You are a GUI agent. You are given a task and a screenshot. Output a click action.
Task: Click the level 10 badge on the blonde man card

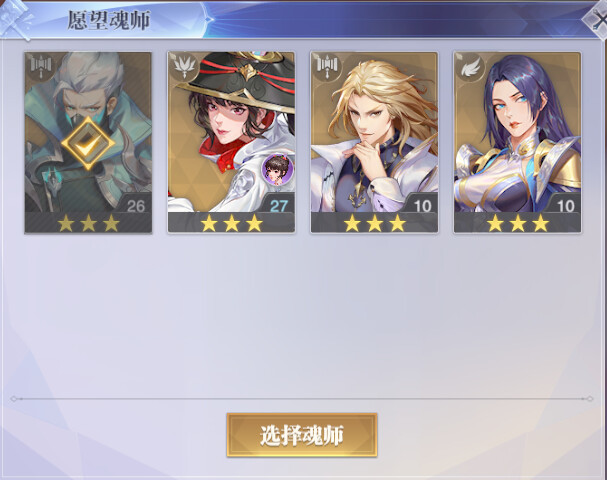click(x=422, y=206)
